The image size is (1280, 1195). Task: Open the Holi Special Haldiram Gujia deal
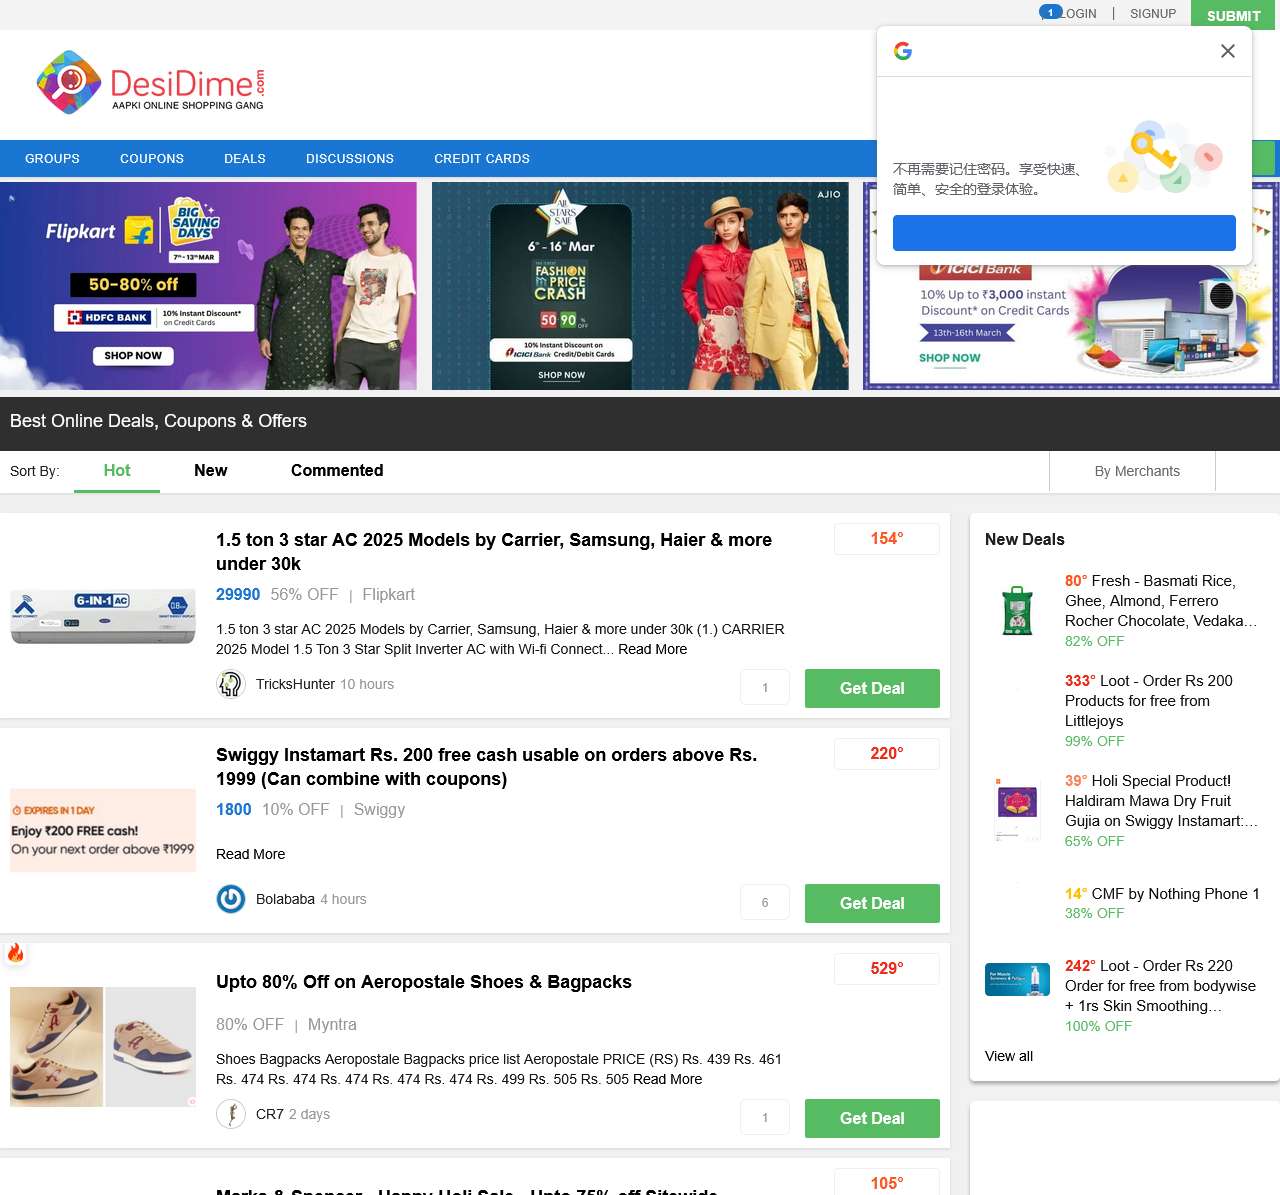(x=1161, y=801)
